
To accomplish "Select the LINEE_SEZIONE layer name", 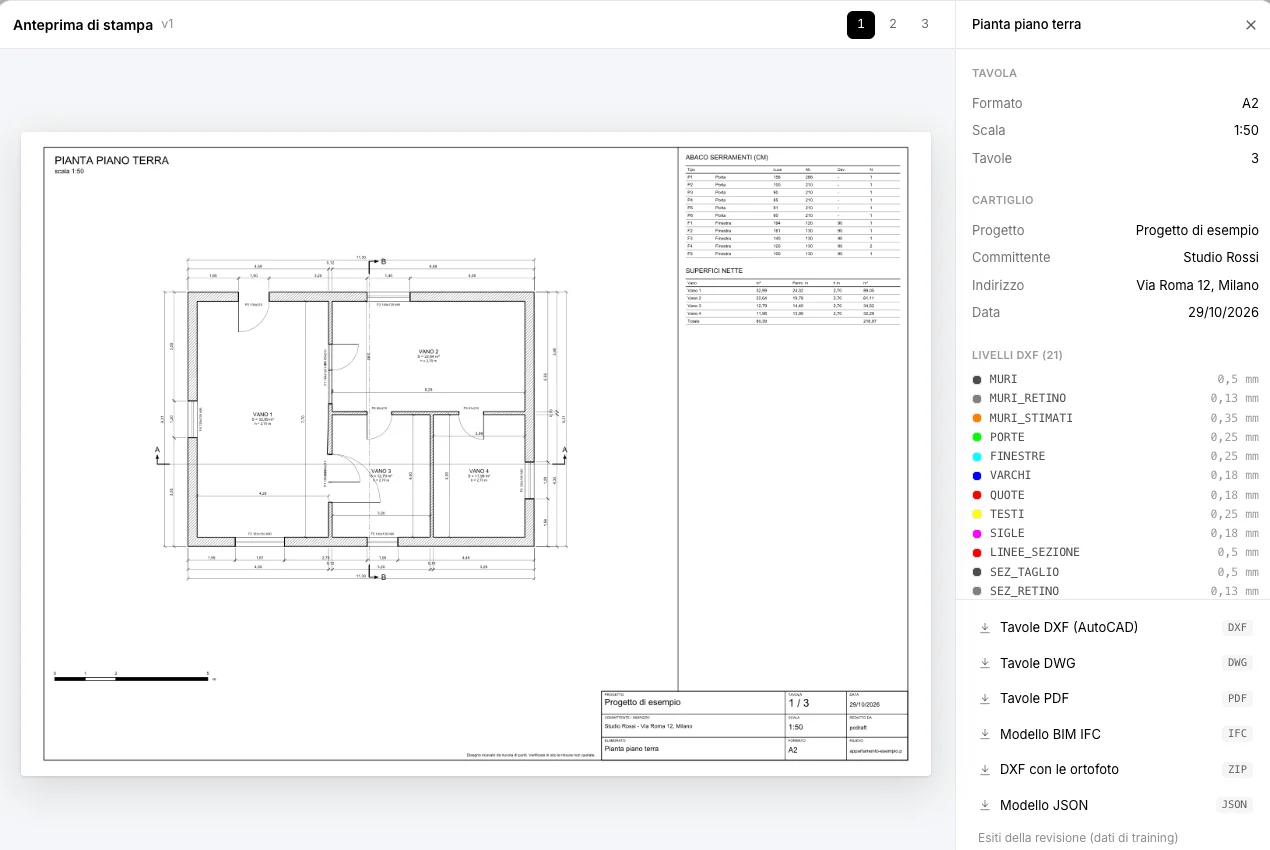I will click(x=1035, y=553).
